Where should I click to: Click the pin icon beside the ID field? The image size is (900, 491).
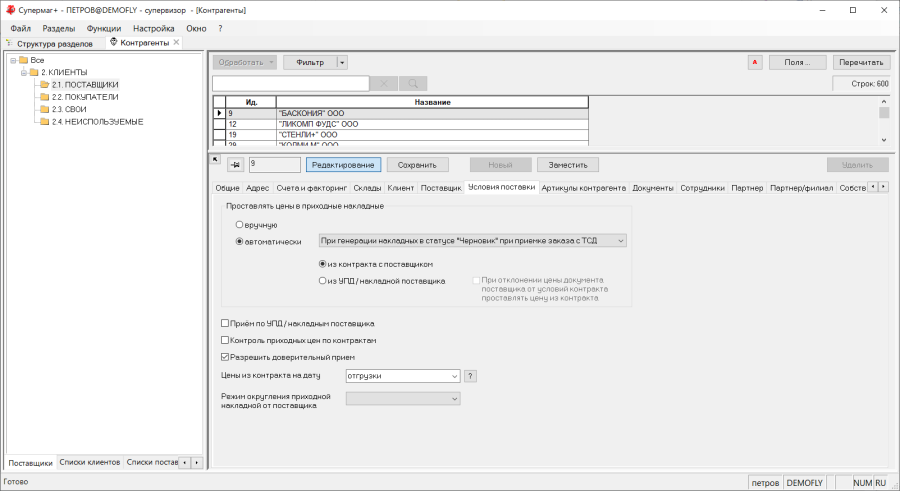235,165
